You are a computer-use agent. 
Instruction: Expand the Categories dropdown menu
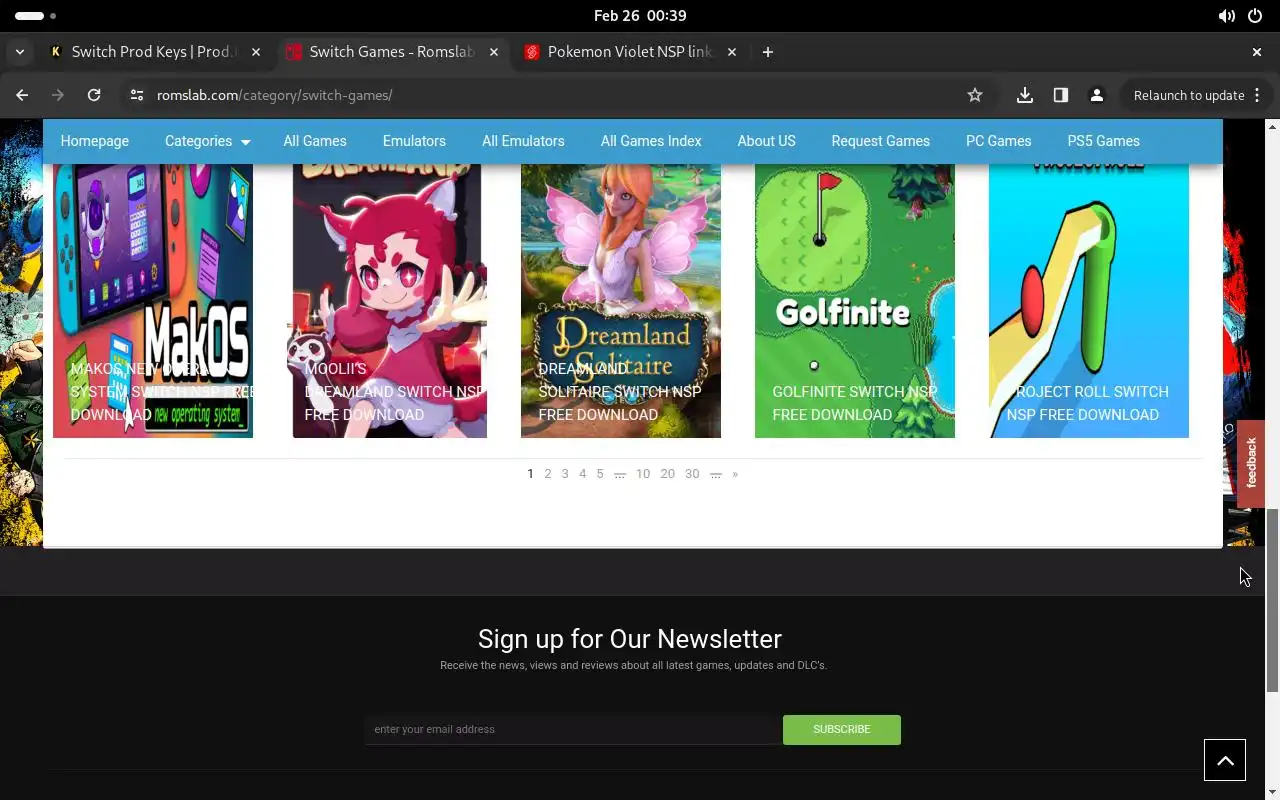click(207, 141)
